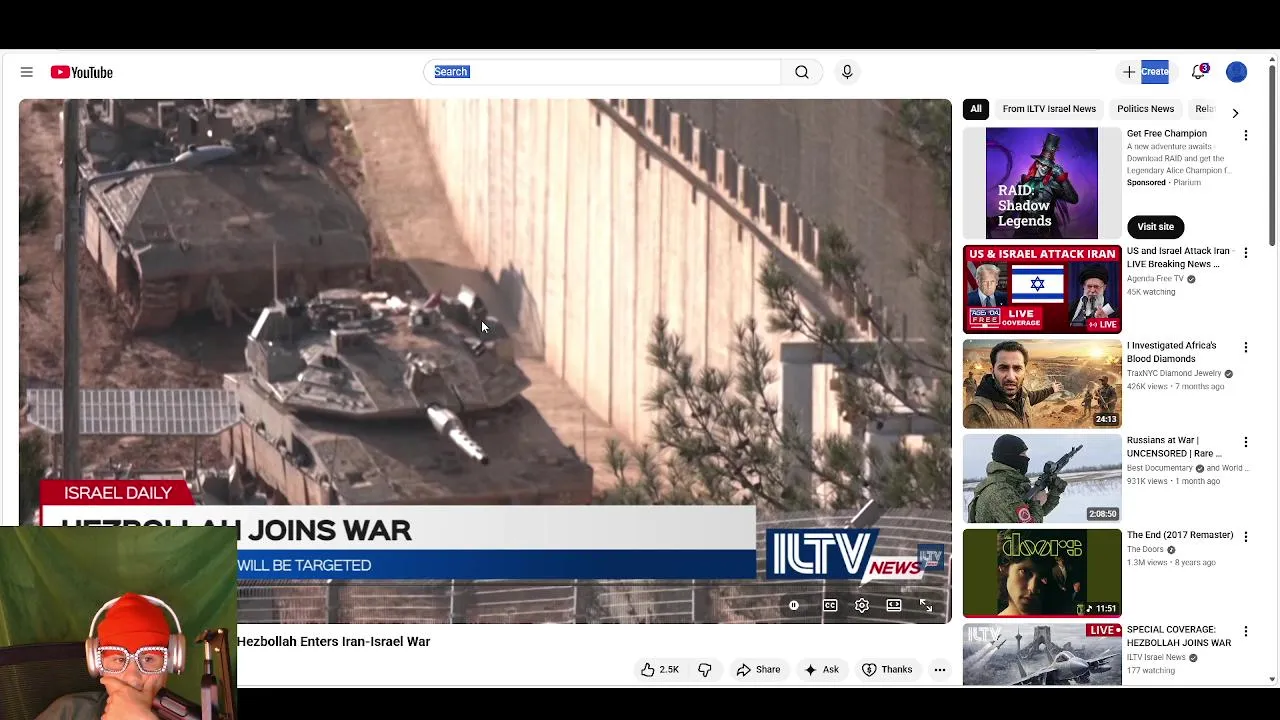The height and width of the screenshot is (720, 1280).
Task: Click the 'Sponsored' label on ad
Action: click(x=1146, y=183)
